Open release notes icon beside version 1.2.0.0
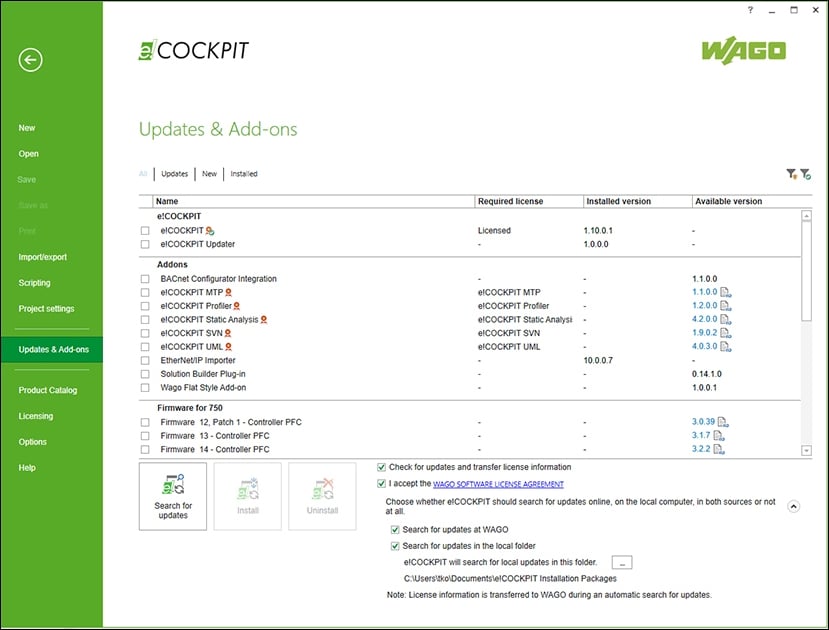The height and width of the screenshot is (630, 829). point(725,306)
